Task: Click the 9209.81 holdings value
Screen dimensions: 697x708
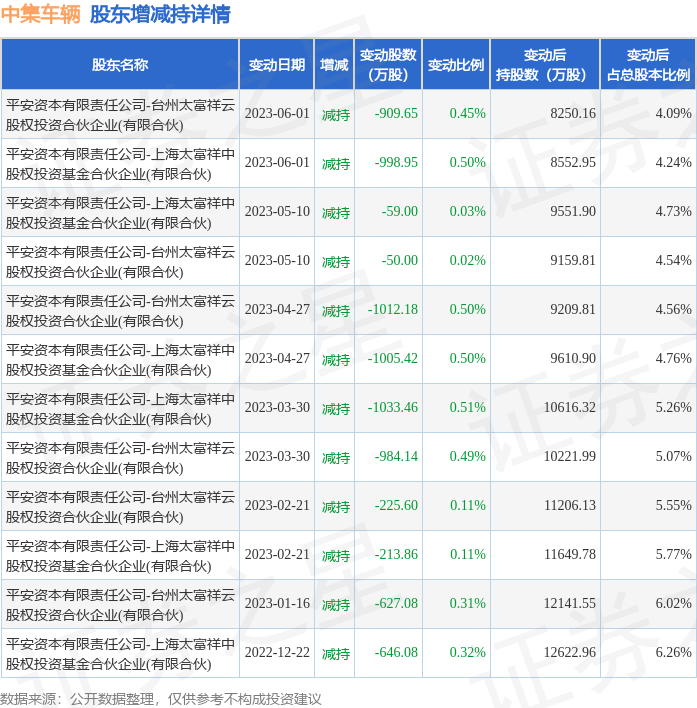Action: [573, 309]
